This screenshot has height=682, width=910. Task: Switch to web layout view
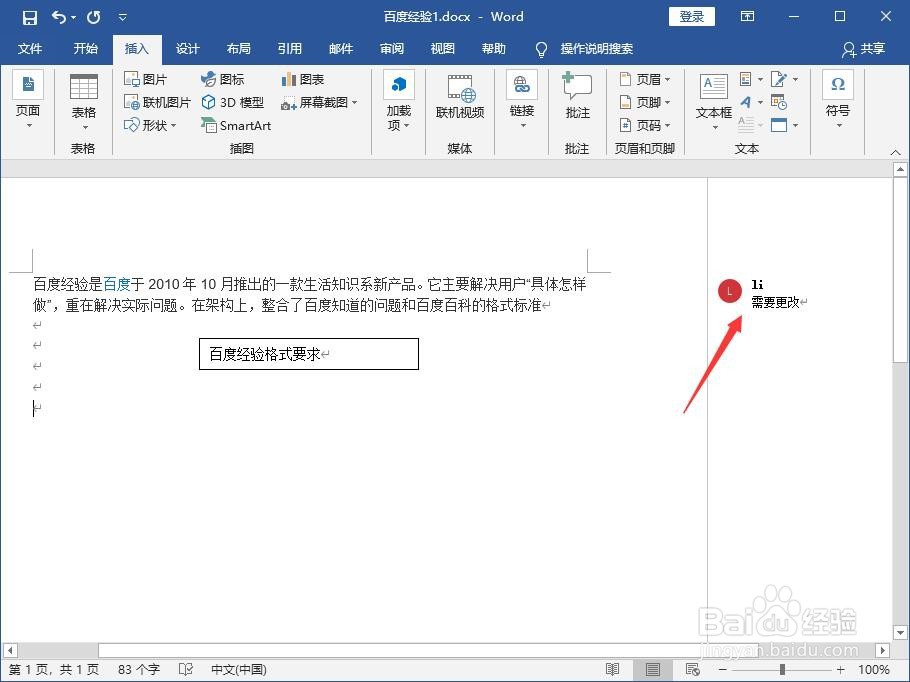tap(692, 669)
